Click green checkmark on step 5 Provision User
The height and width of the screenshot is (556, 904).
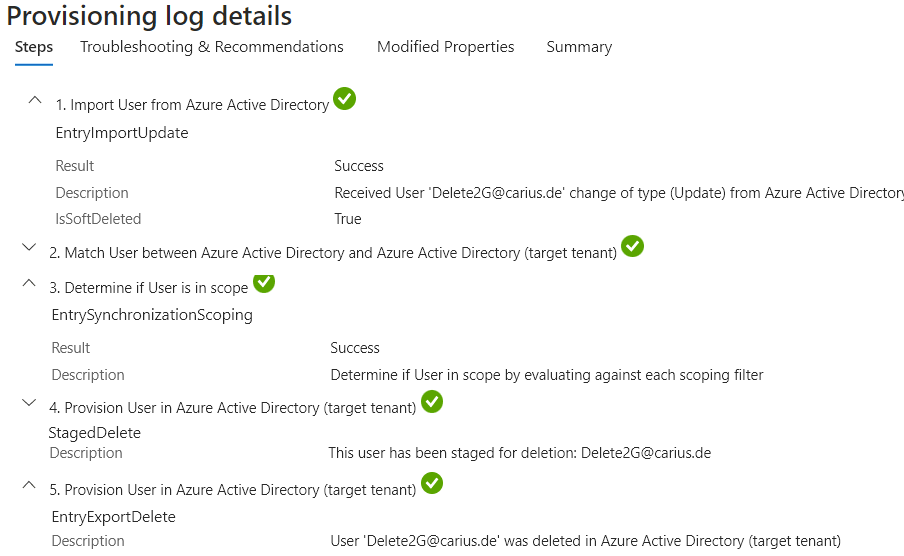(x=432, y=483)
